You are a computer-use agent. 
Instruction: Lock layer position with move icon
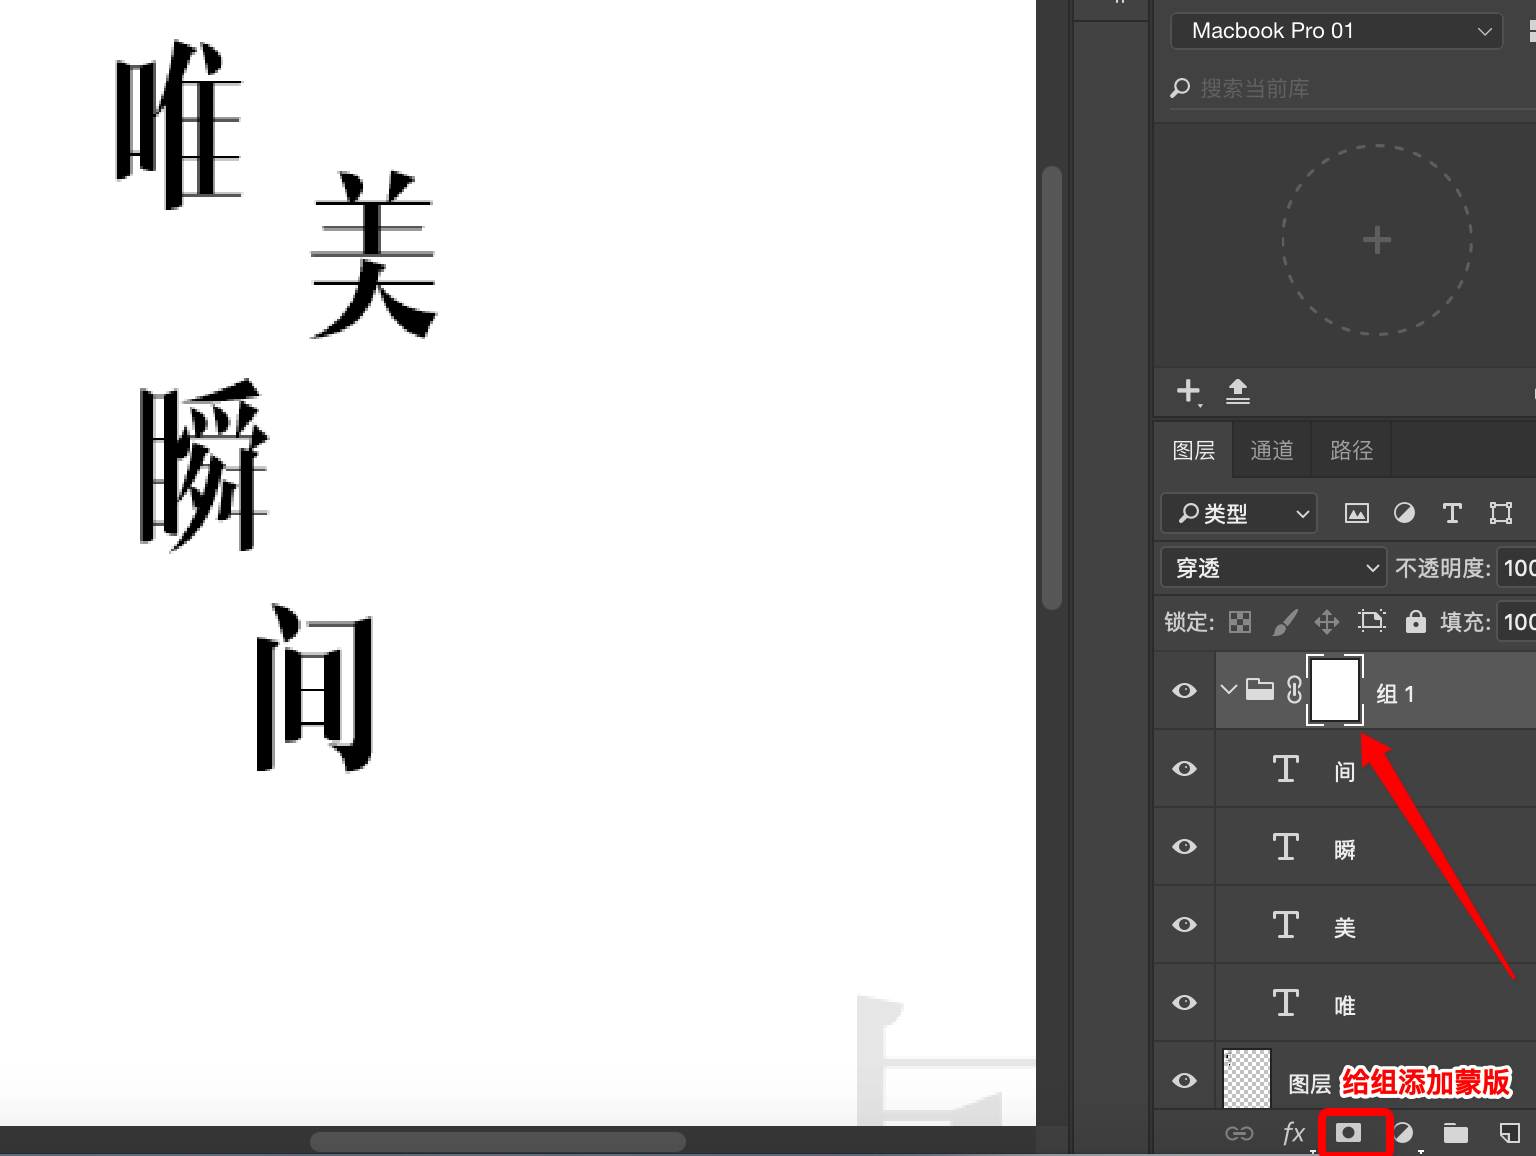pyautogui.click(x=1327, y=622)
